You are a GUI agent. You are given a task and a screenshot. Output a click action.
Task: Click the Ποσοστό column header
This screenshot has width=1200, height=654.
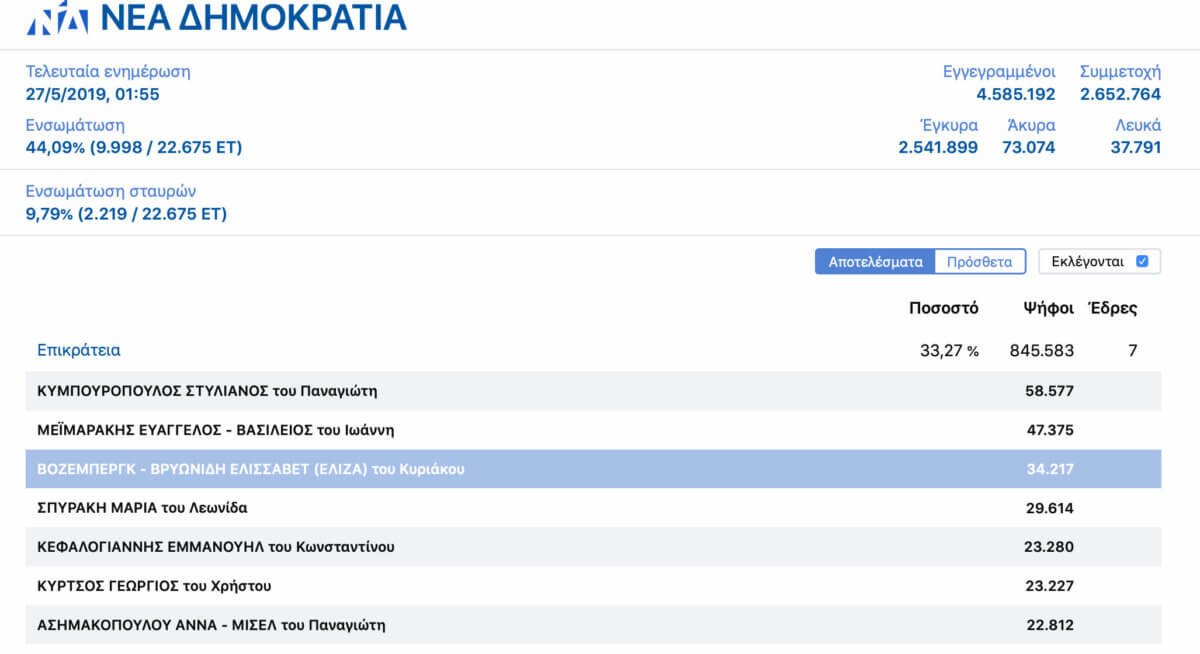click(943, 308)
